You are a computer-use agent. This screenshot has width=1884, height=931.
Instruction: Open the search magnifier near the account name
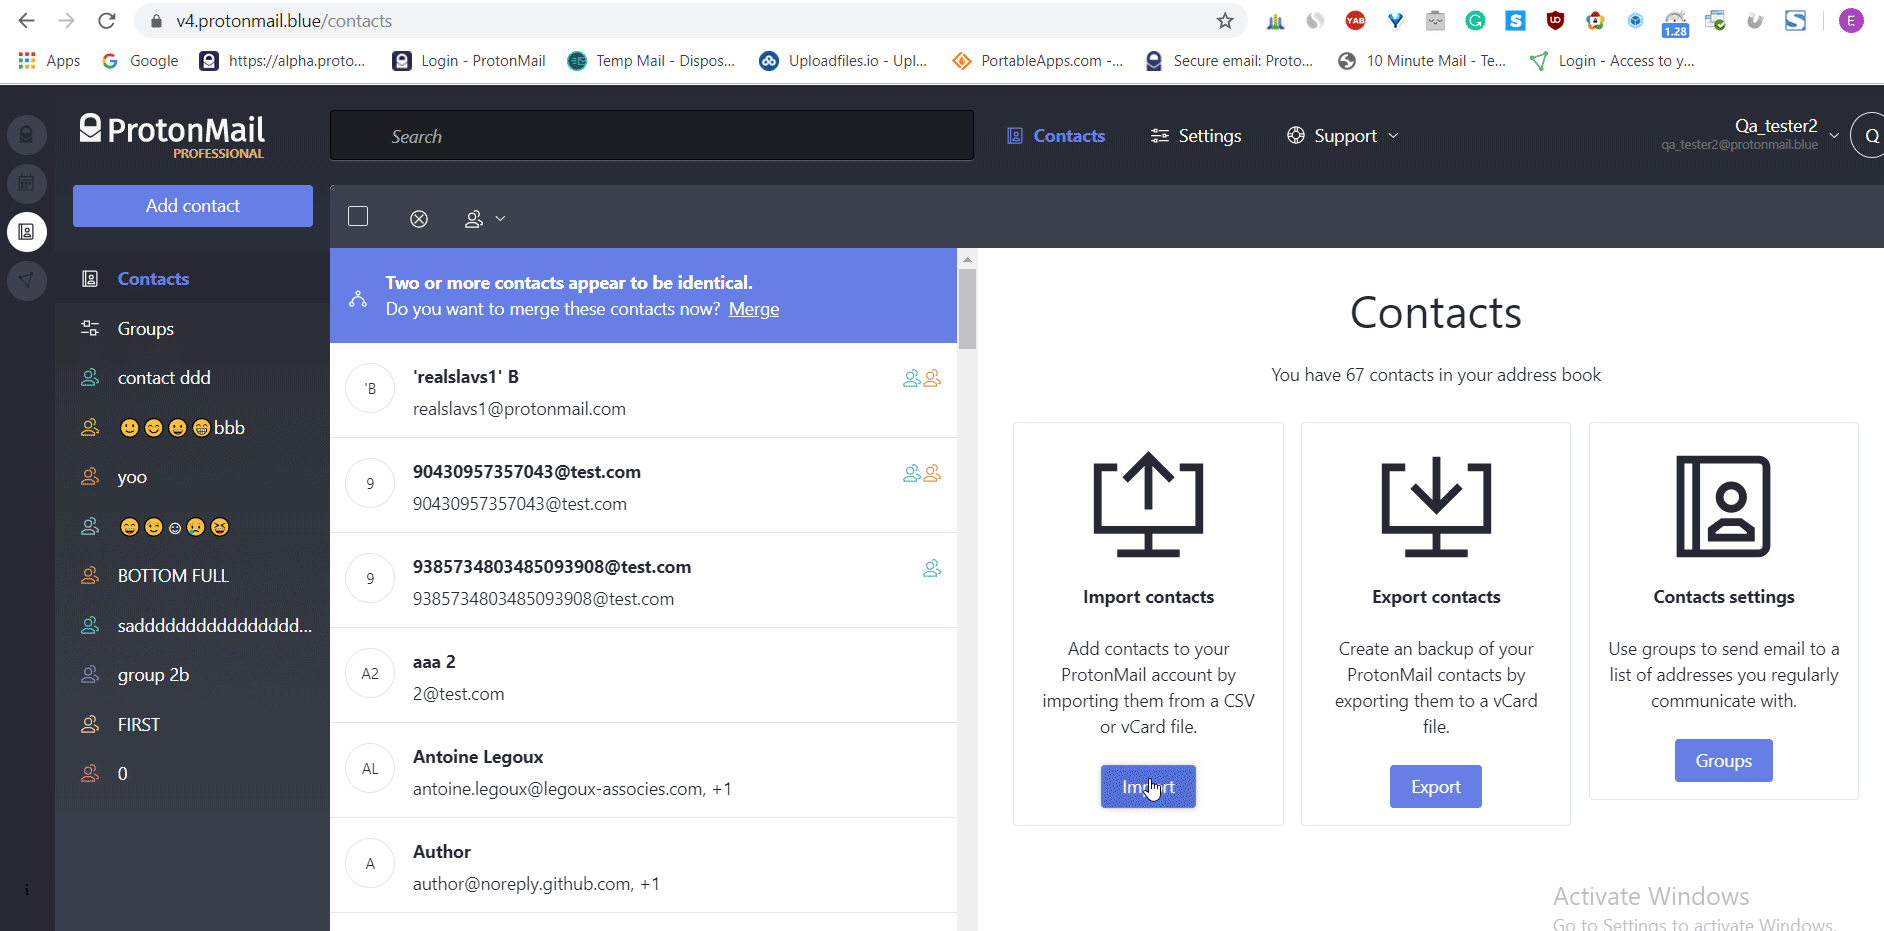click(x=1869, y=135)
